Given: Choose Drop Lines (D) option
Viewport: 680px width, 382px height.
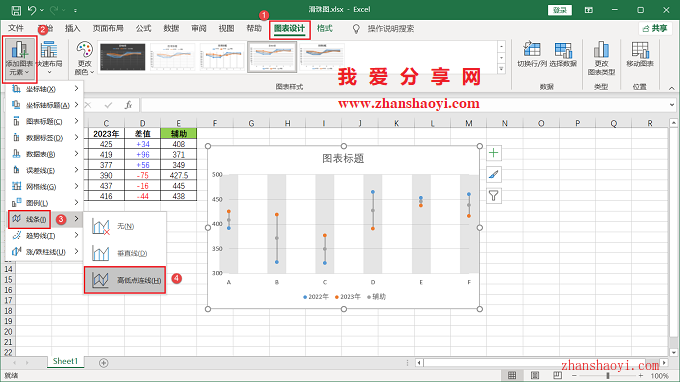Looking at the screenshot, I should pos(124,253).
